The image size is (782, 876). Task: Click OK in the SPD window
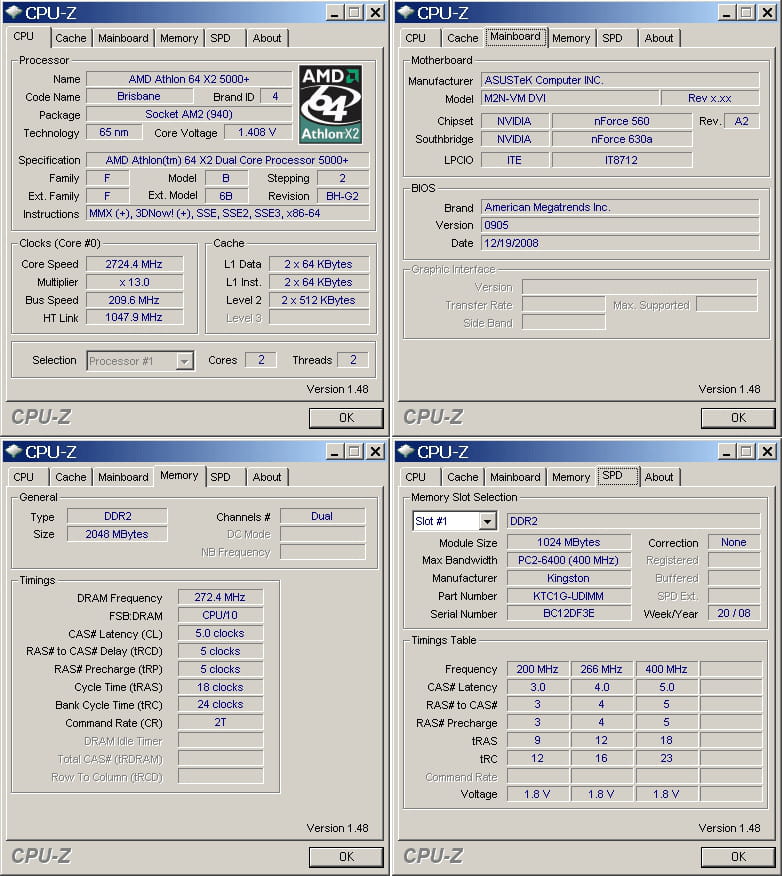tap(738, 857)
